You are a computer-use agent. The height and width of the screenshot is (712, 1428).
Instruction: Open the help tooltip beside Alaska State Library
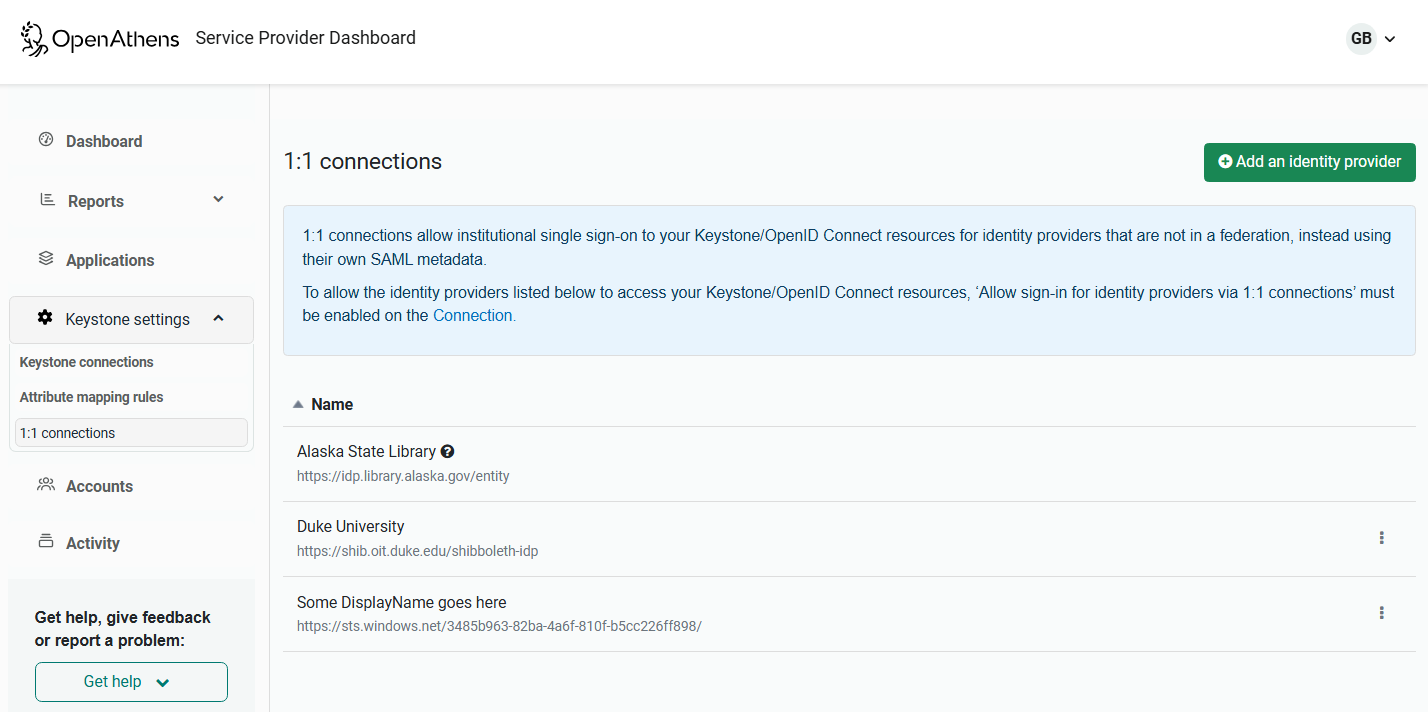(447, 451)
